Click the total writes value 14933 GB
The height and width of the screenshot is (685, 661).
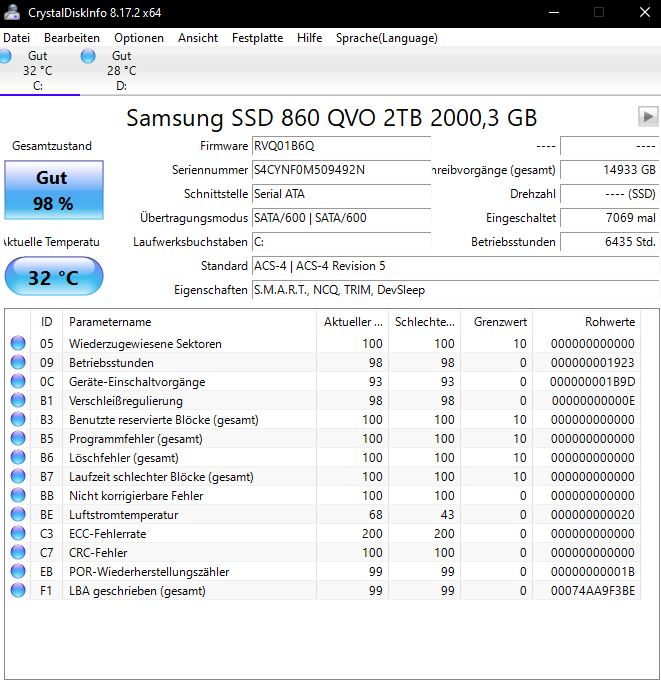609,170
